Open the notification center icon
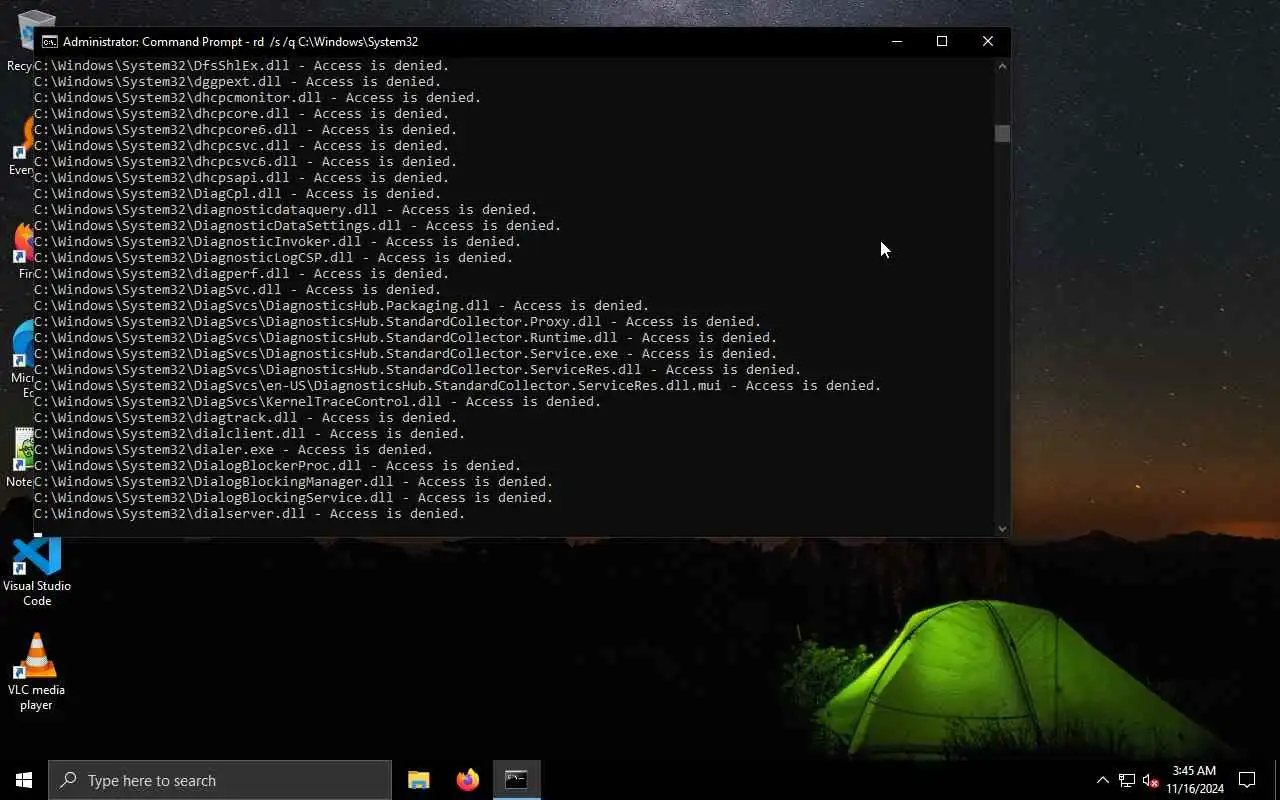 [1247, 780]
